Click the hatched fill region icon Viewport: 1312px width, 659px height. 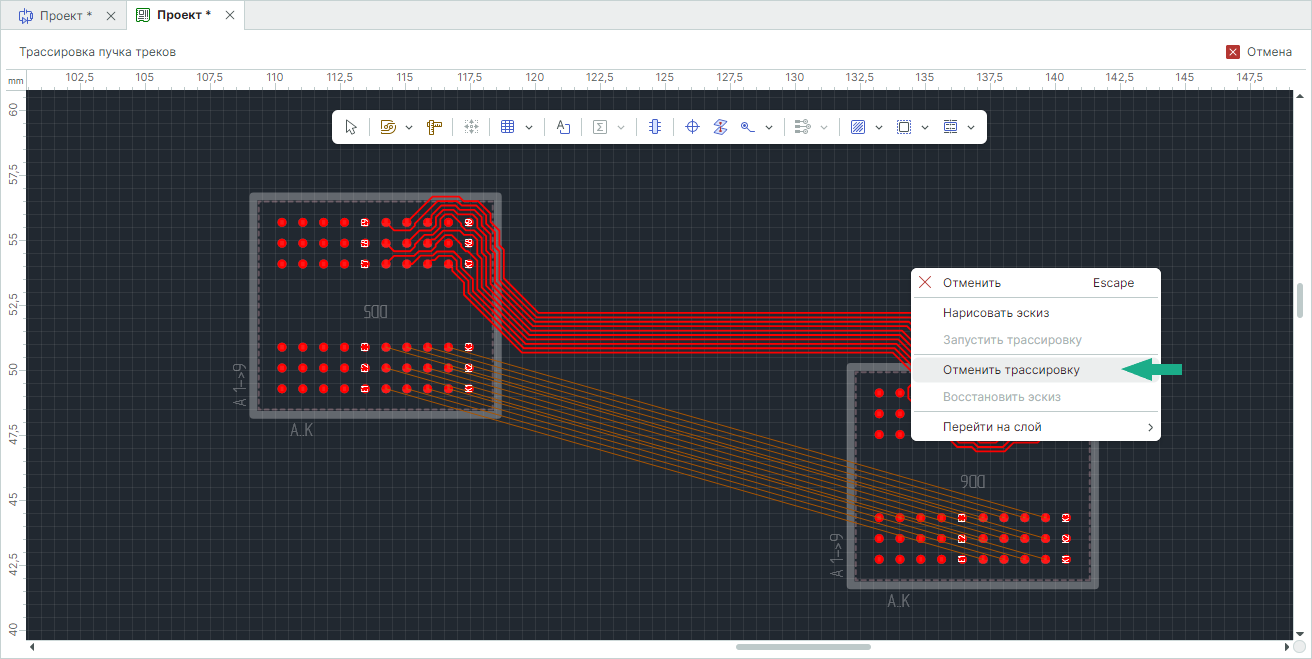coord(857,127)
